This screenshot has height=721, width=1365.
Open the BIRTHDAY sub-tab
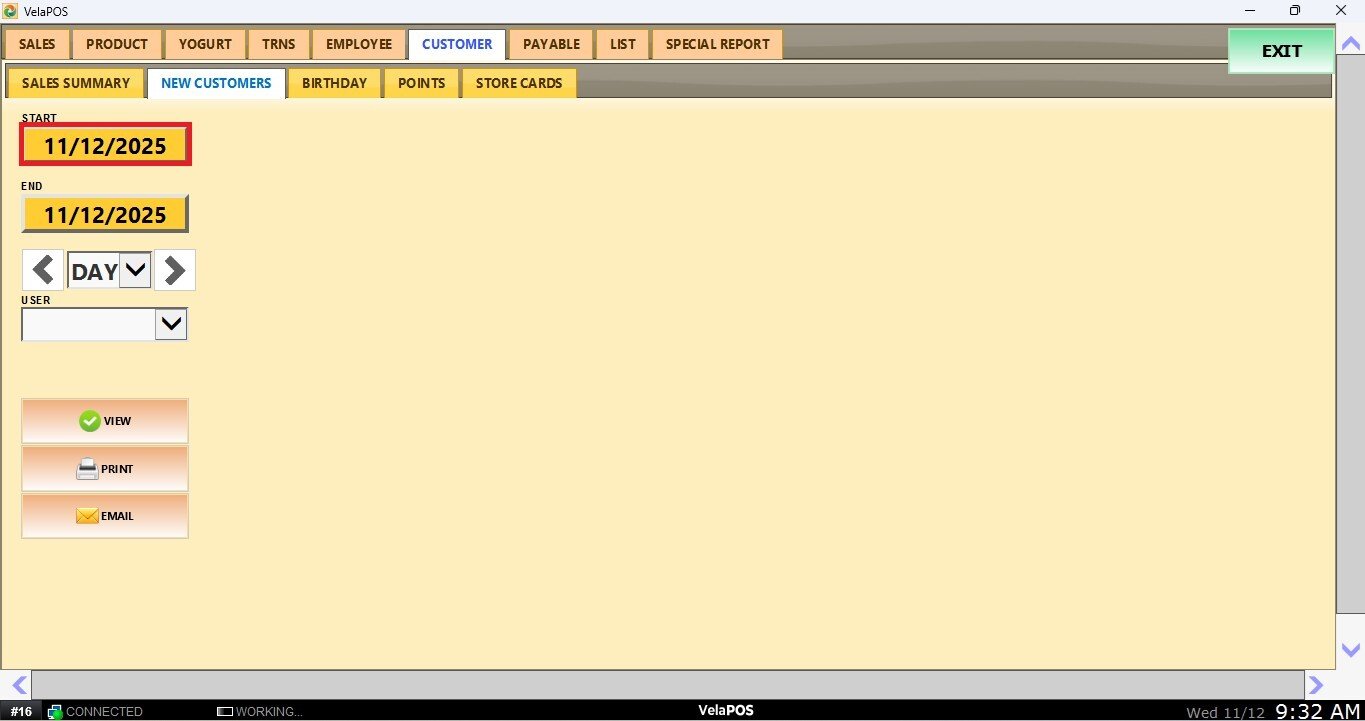point(334,83)
